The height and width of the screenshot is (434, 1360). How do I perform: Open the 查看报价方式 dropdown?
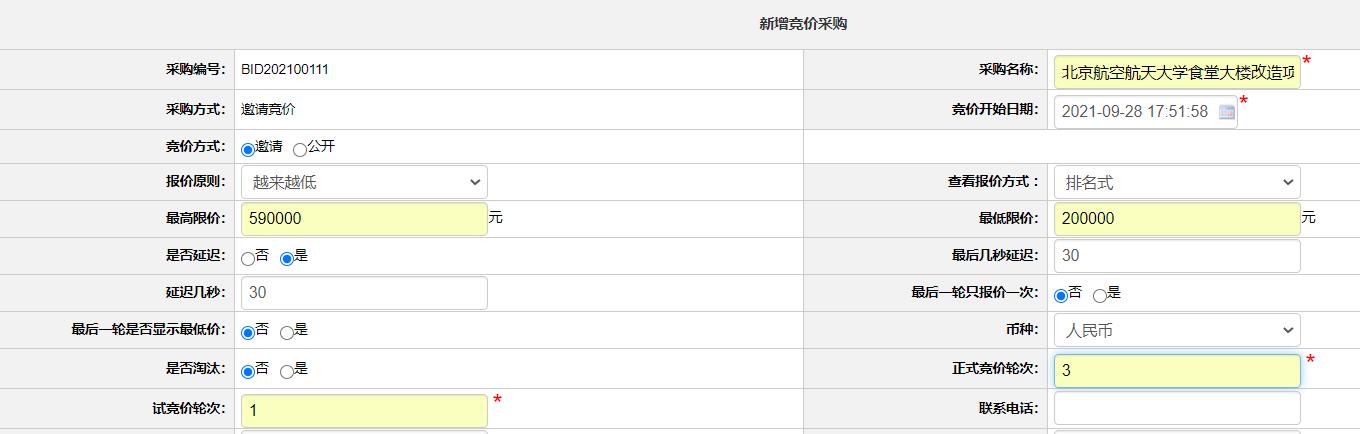click(1177, 182)
